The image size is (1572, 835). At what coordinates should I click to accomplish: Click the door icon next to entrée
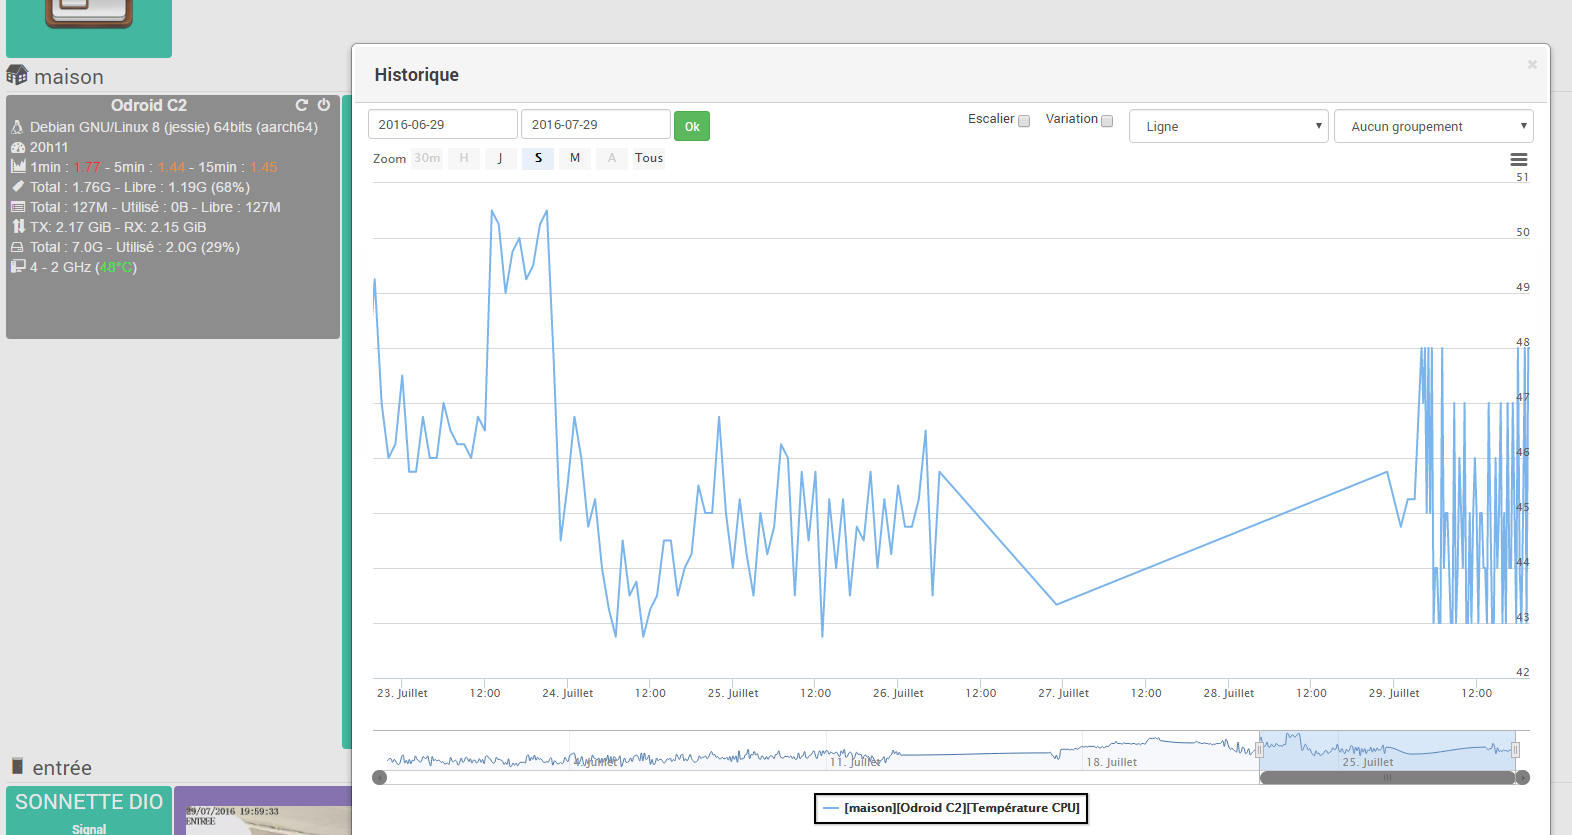(x=17, y=766)
